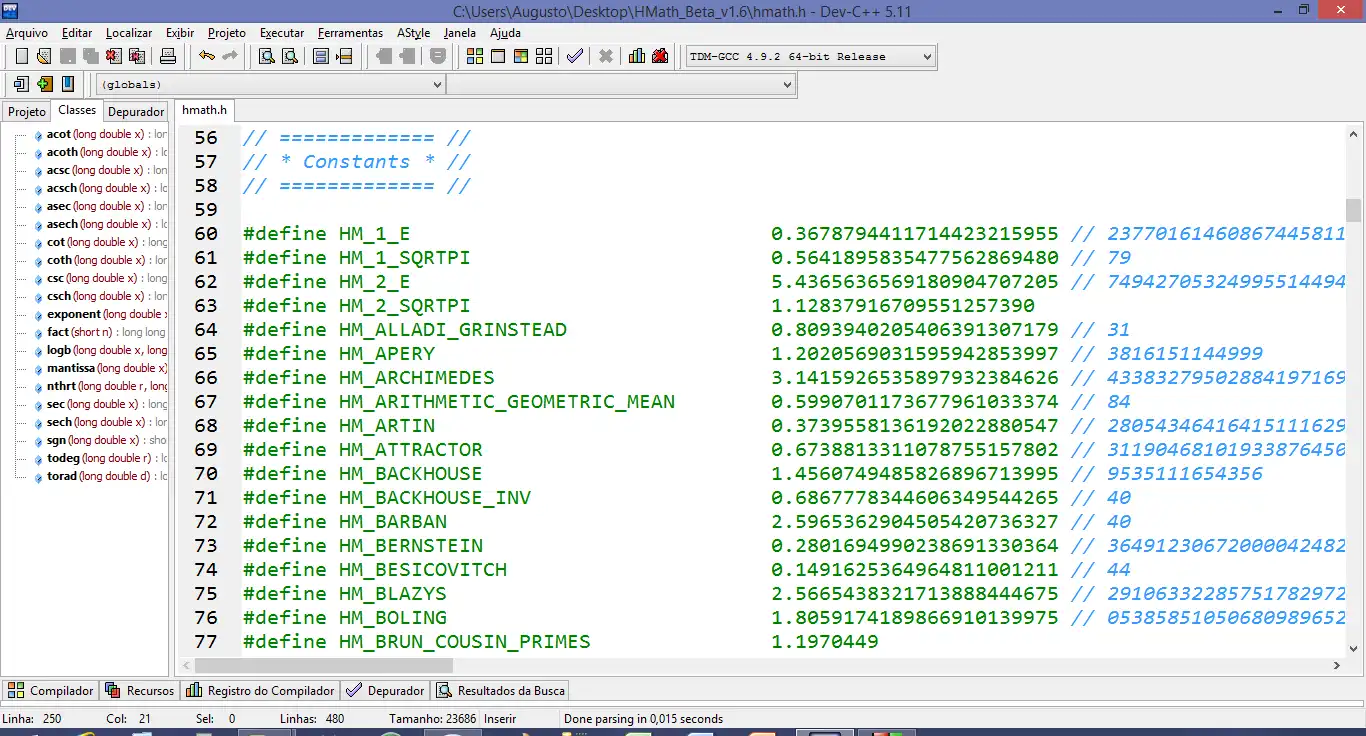Open the Arquivo menu
Image resolution: width=1366 pixels, height=736 pixels.
(x=27, y=33)
